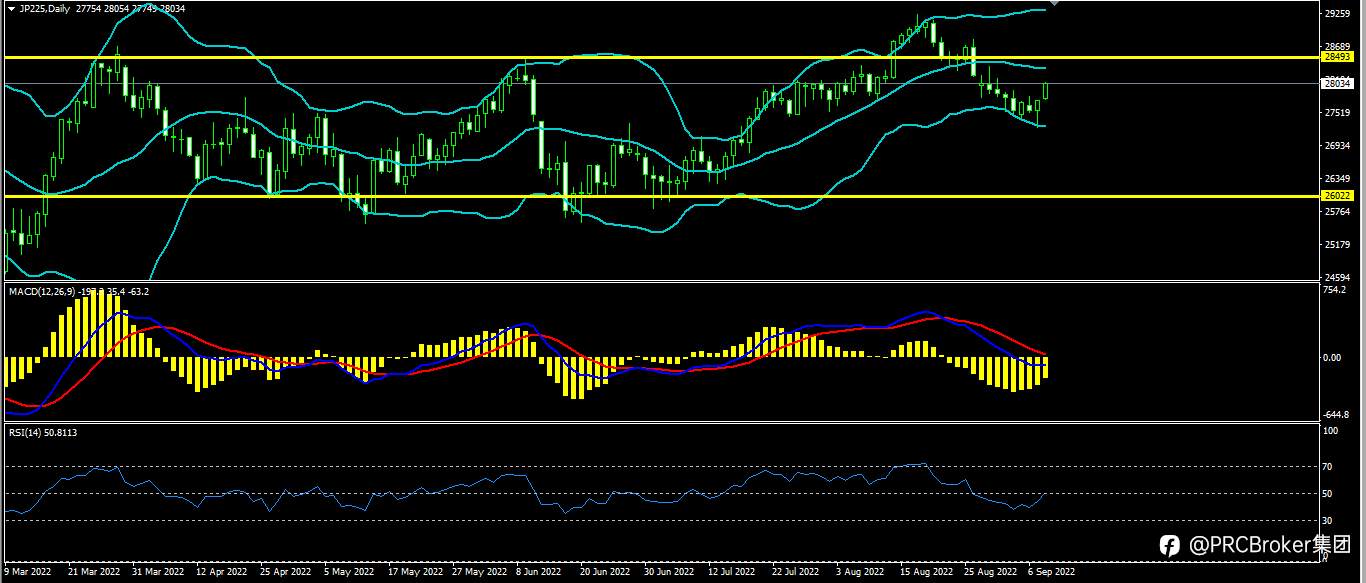Click the 24594 price axis value
This screenshot has height=583, width=1366.
1337,278
